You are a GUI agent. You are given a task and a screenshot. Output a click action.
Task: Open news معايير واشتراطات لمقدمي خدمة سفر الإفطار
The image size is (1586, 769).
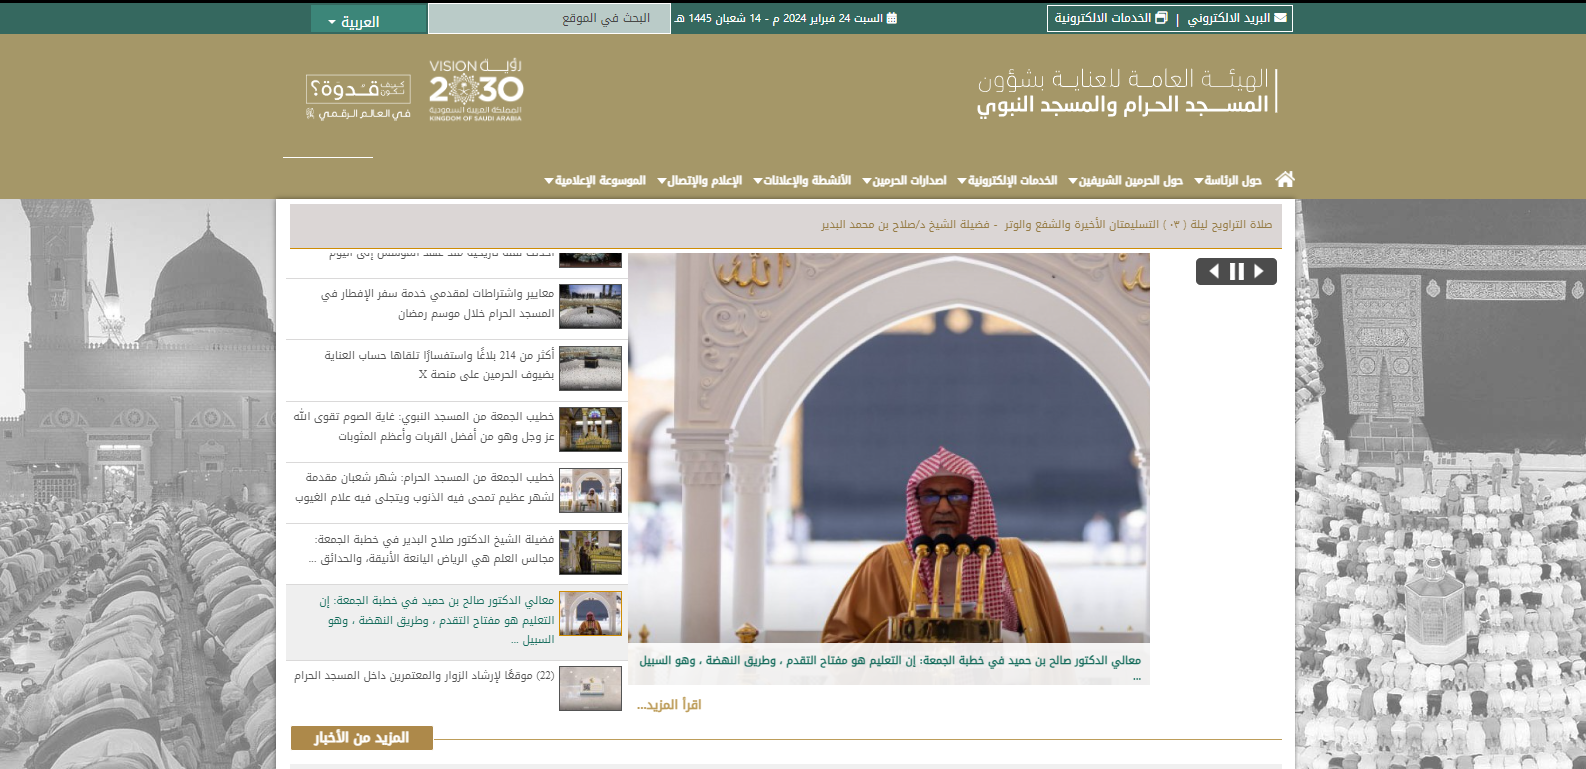437,304
